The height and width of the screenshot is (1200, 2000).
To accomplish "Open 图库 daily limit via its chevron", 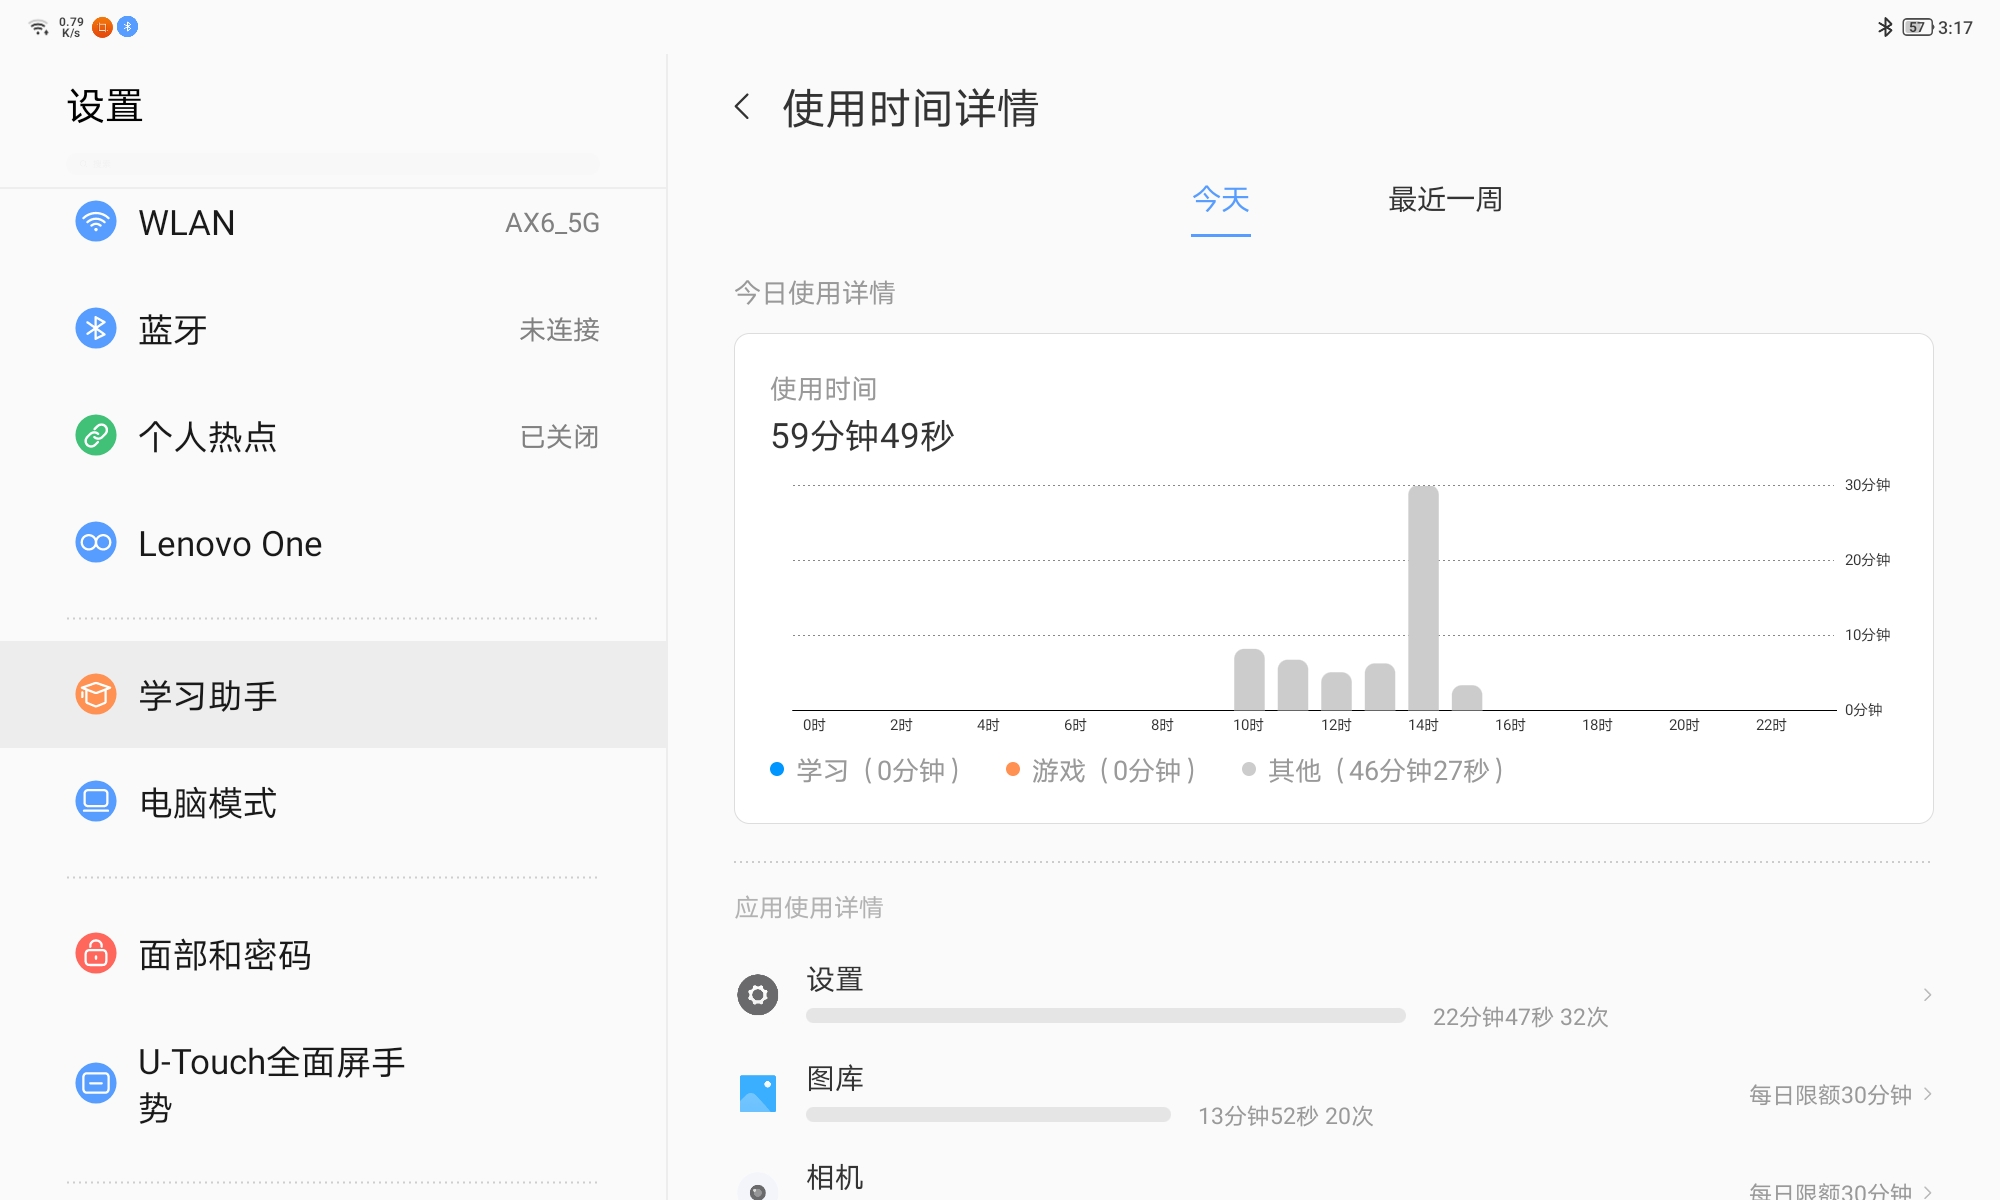I will point(1928,1094).
